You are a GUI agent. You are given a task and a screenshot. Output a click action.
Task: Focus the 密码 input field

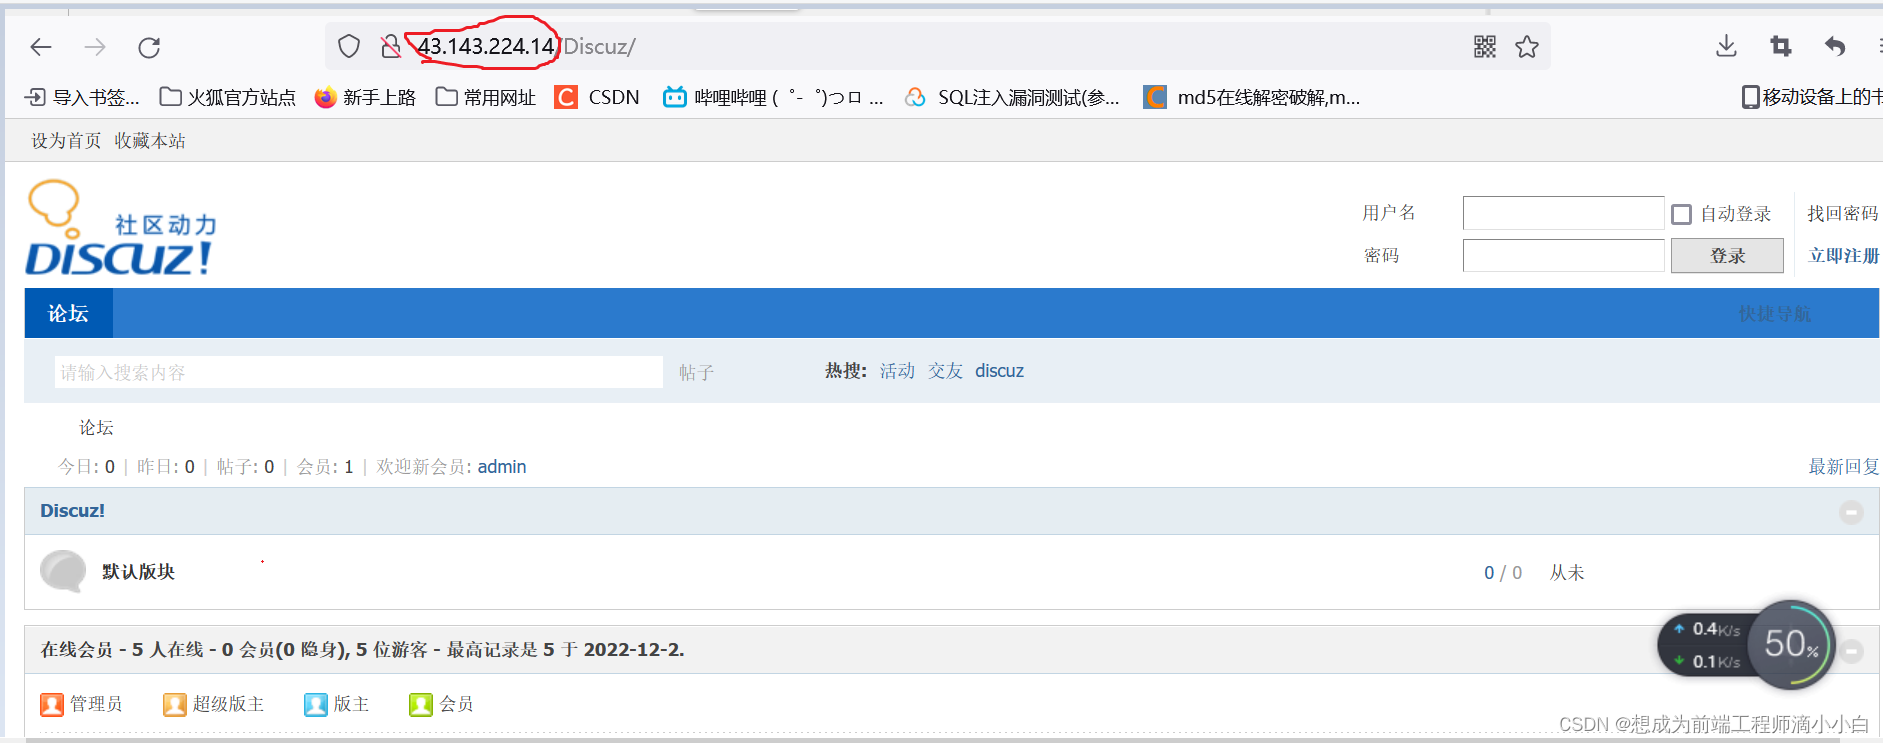(1563, 255)
